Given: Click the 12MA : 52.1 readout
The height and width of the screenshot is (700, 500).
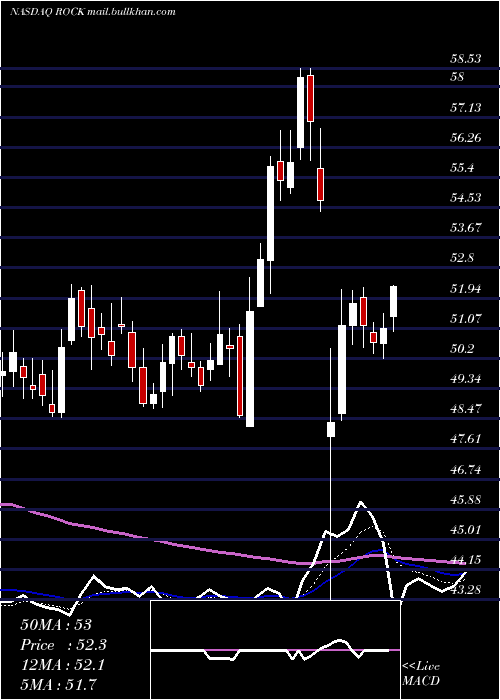Looking at the screenshot, I should pyautogui.click(x=63, y=665).
